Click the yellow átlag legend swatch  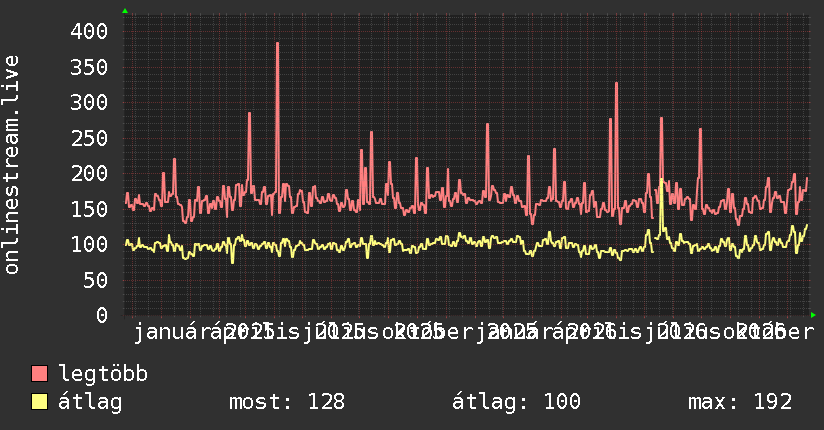39,401
